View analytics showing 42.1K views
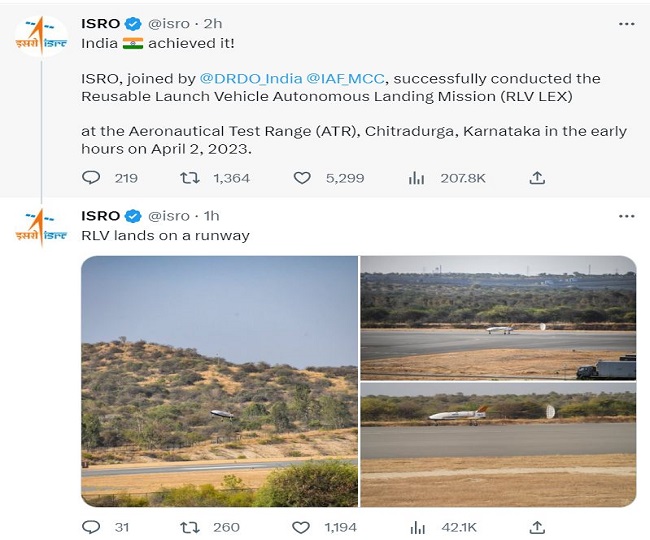The image size is (650, 540). [417, 526]
